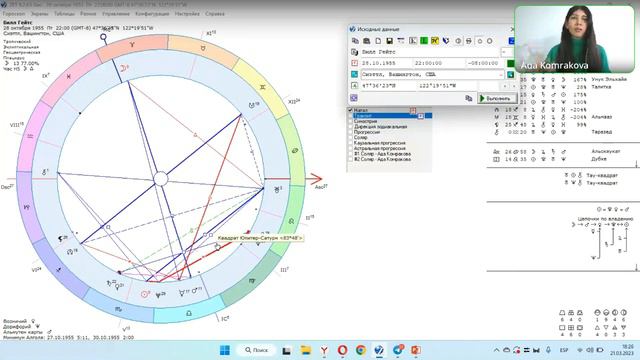Open Google Chrome from the taskbar
640x360 pixels.
[361, 350]
